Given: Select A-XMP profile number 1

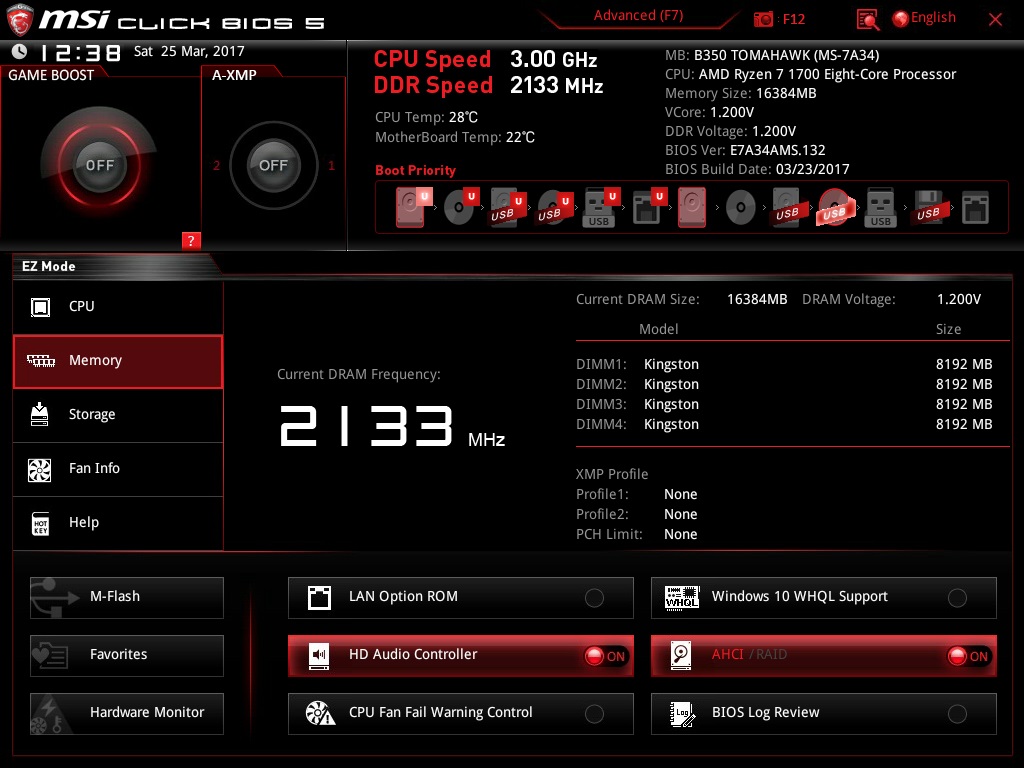Looking at the screenshot, I should click(x=331, y=165).
